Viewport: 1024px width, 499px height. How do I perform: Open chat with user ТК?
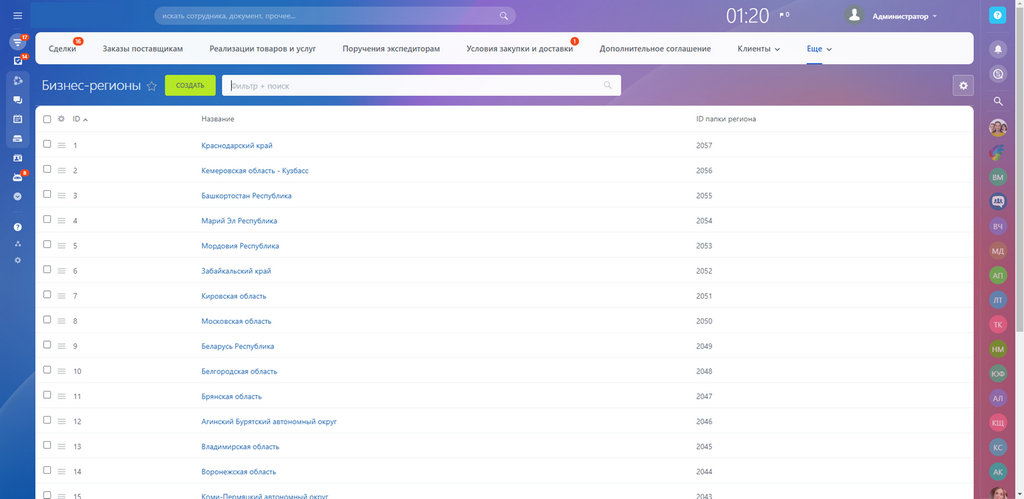[998, 325]
